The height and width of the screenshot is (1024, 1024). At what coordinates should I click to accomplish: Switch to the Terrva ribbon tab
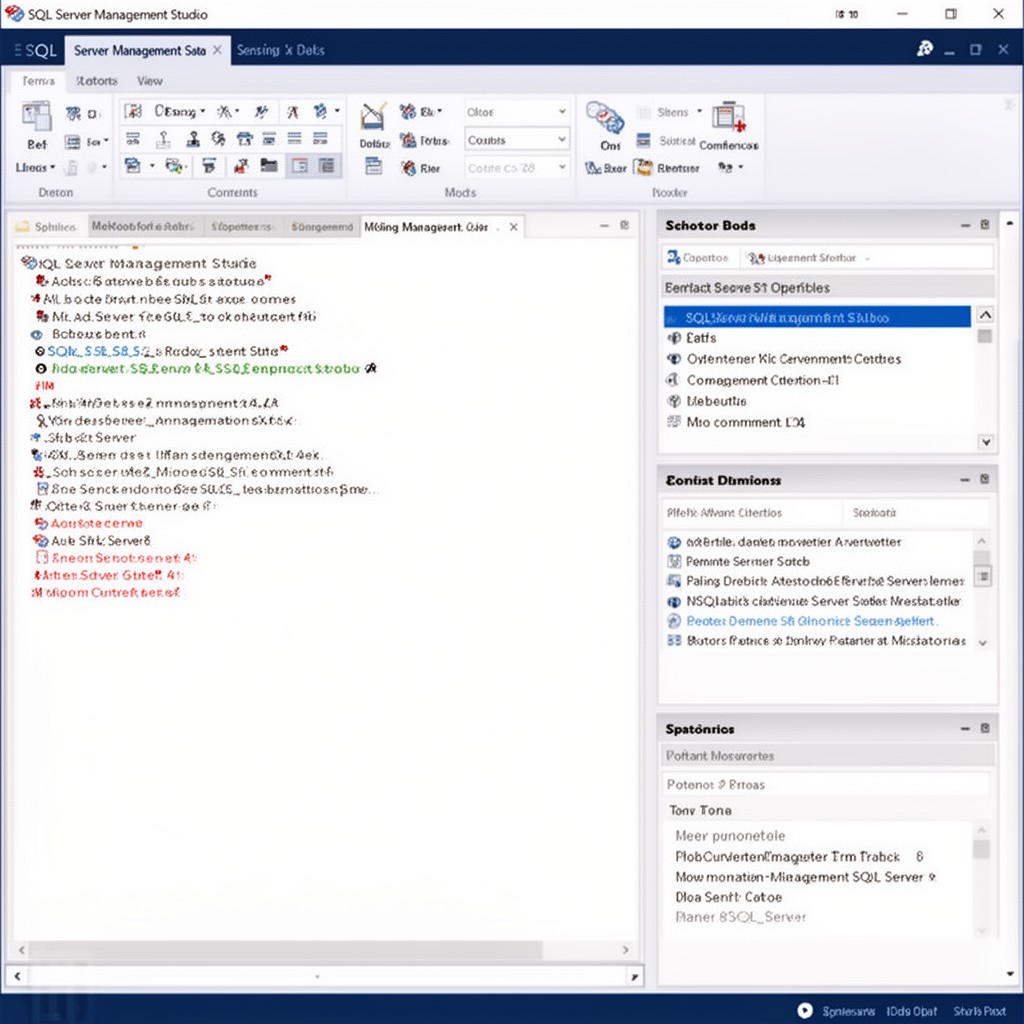tap(39, 81)
